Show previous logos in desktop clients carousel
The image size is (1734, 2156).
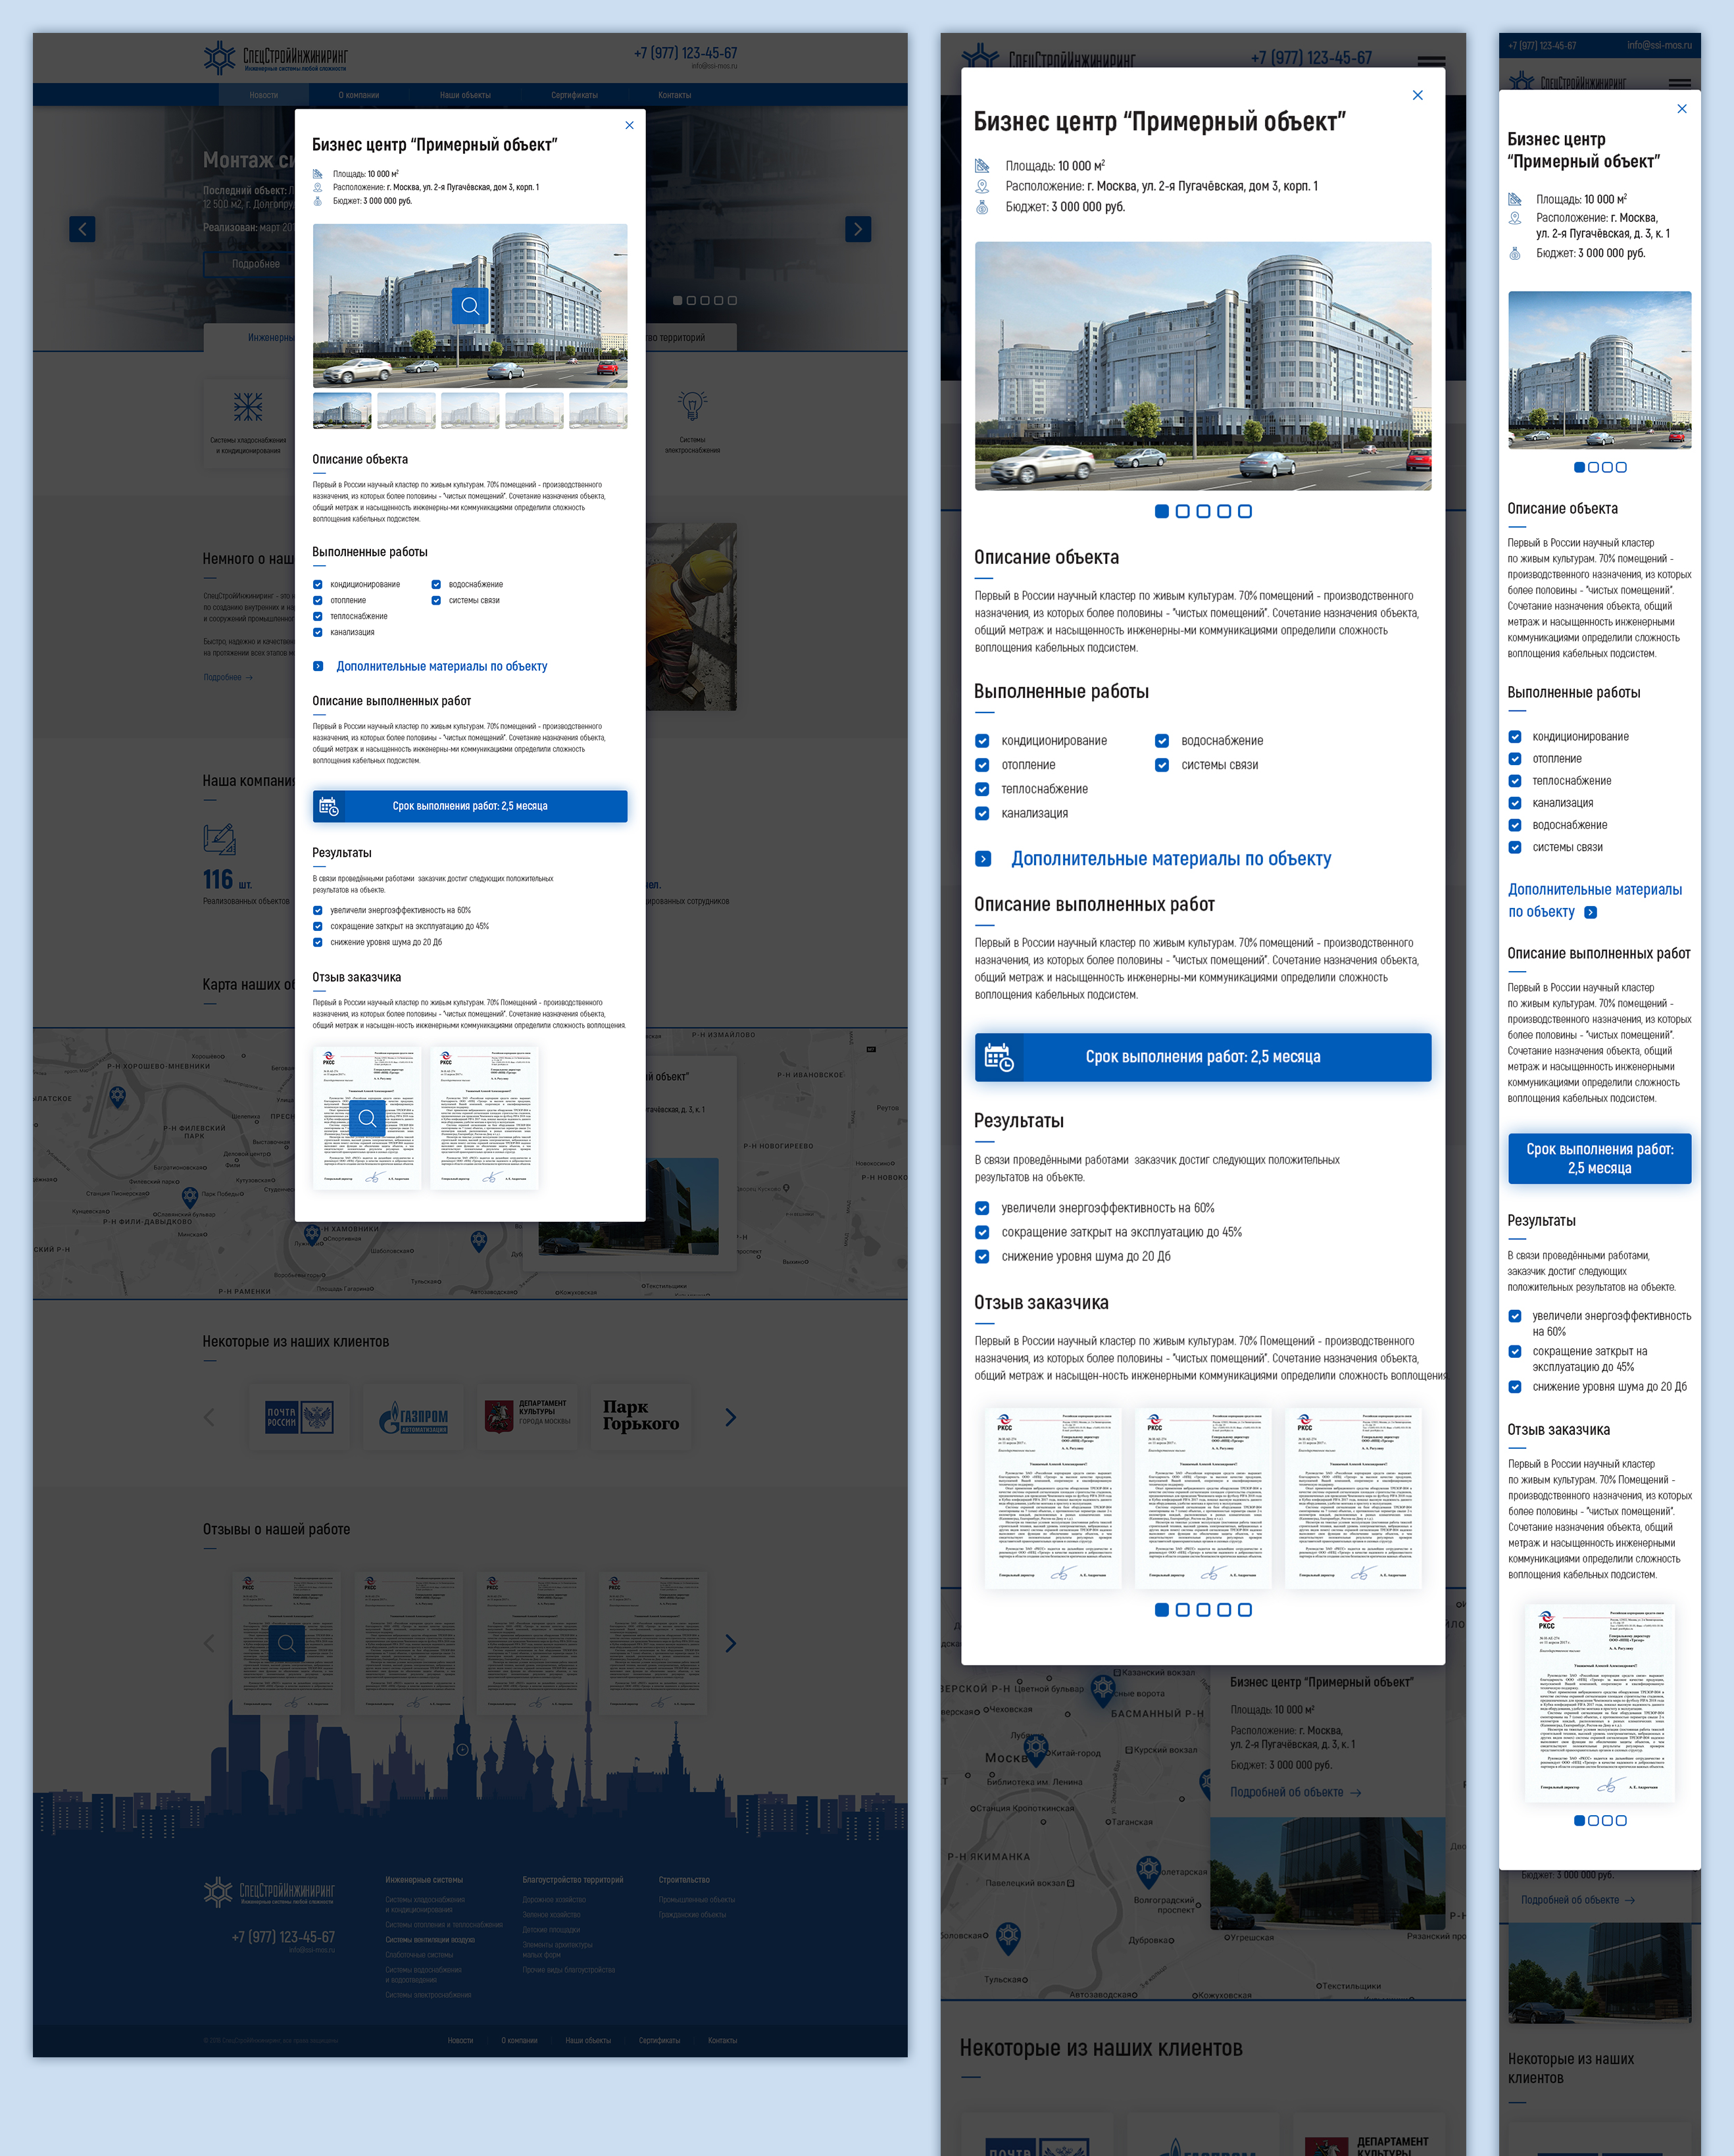click(x=209, y=1417)
